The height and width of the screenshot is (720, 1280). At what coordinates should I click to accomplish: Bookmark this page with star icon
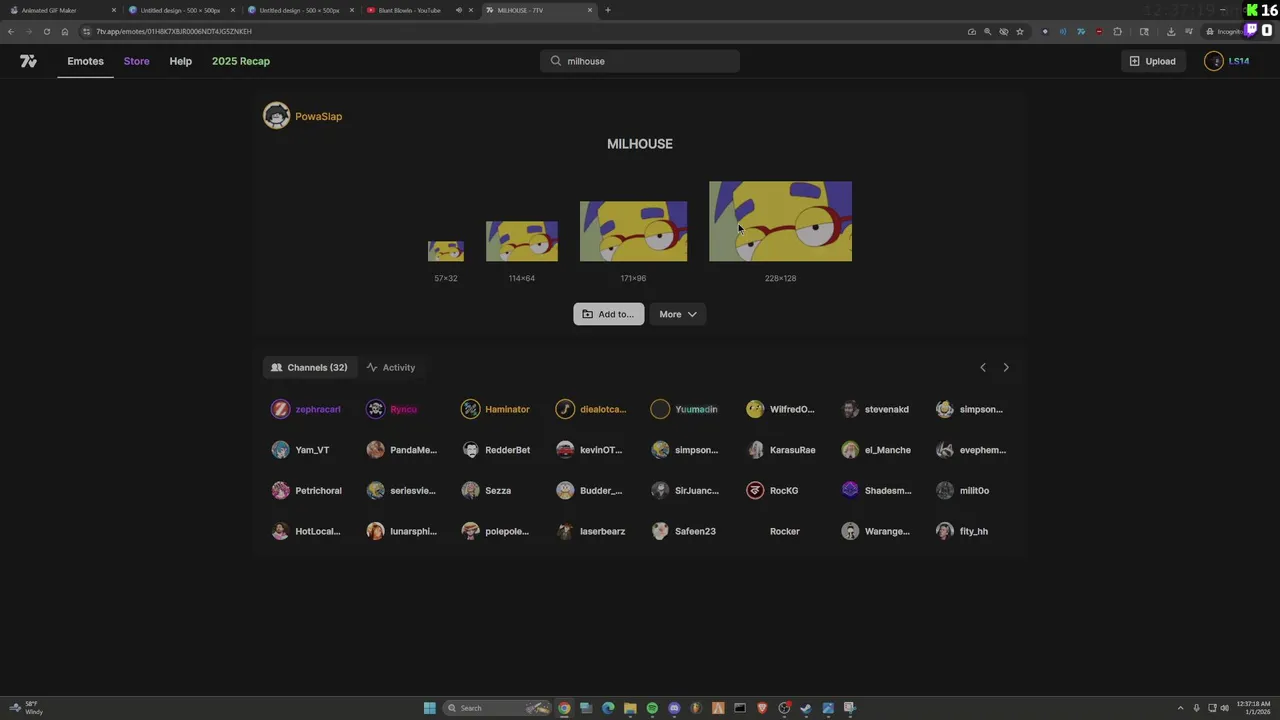pos(1020,31)
